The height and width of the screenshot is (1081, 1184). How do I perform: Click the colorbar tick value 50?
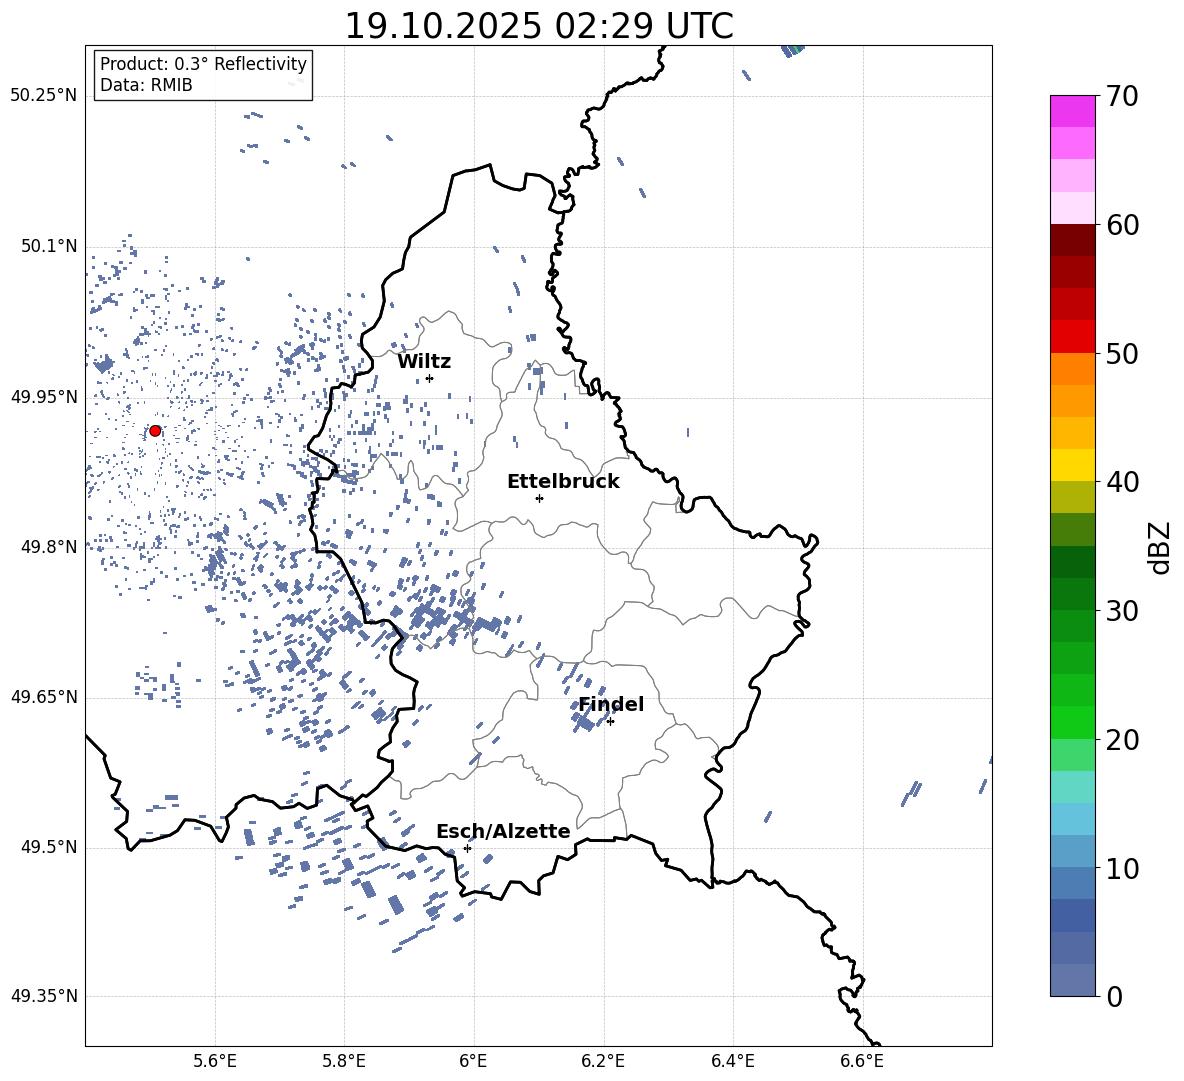[x=1122, y=353]
